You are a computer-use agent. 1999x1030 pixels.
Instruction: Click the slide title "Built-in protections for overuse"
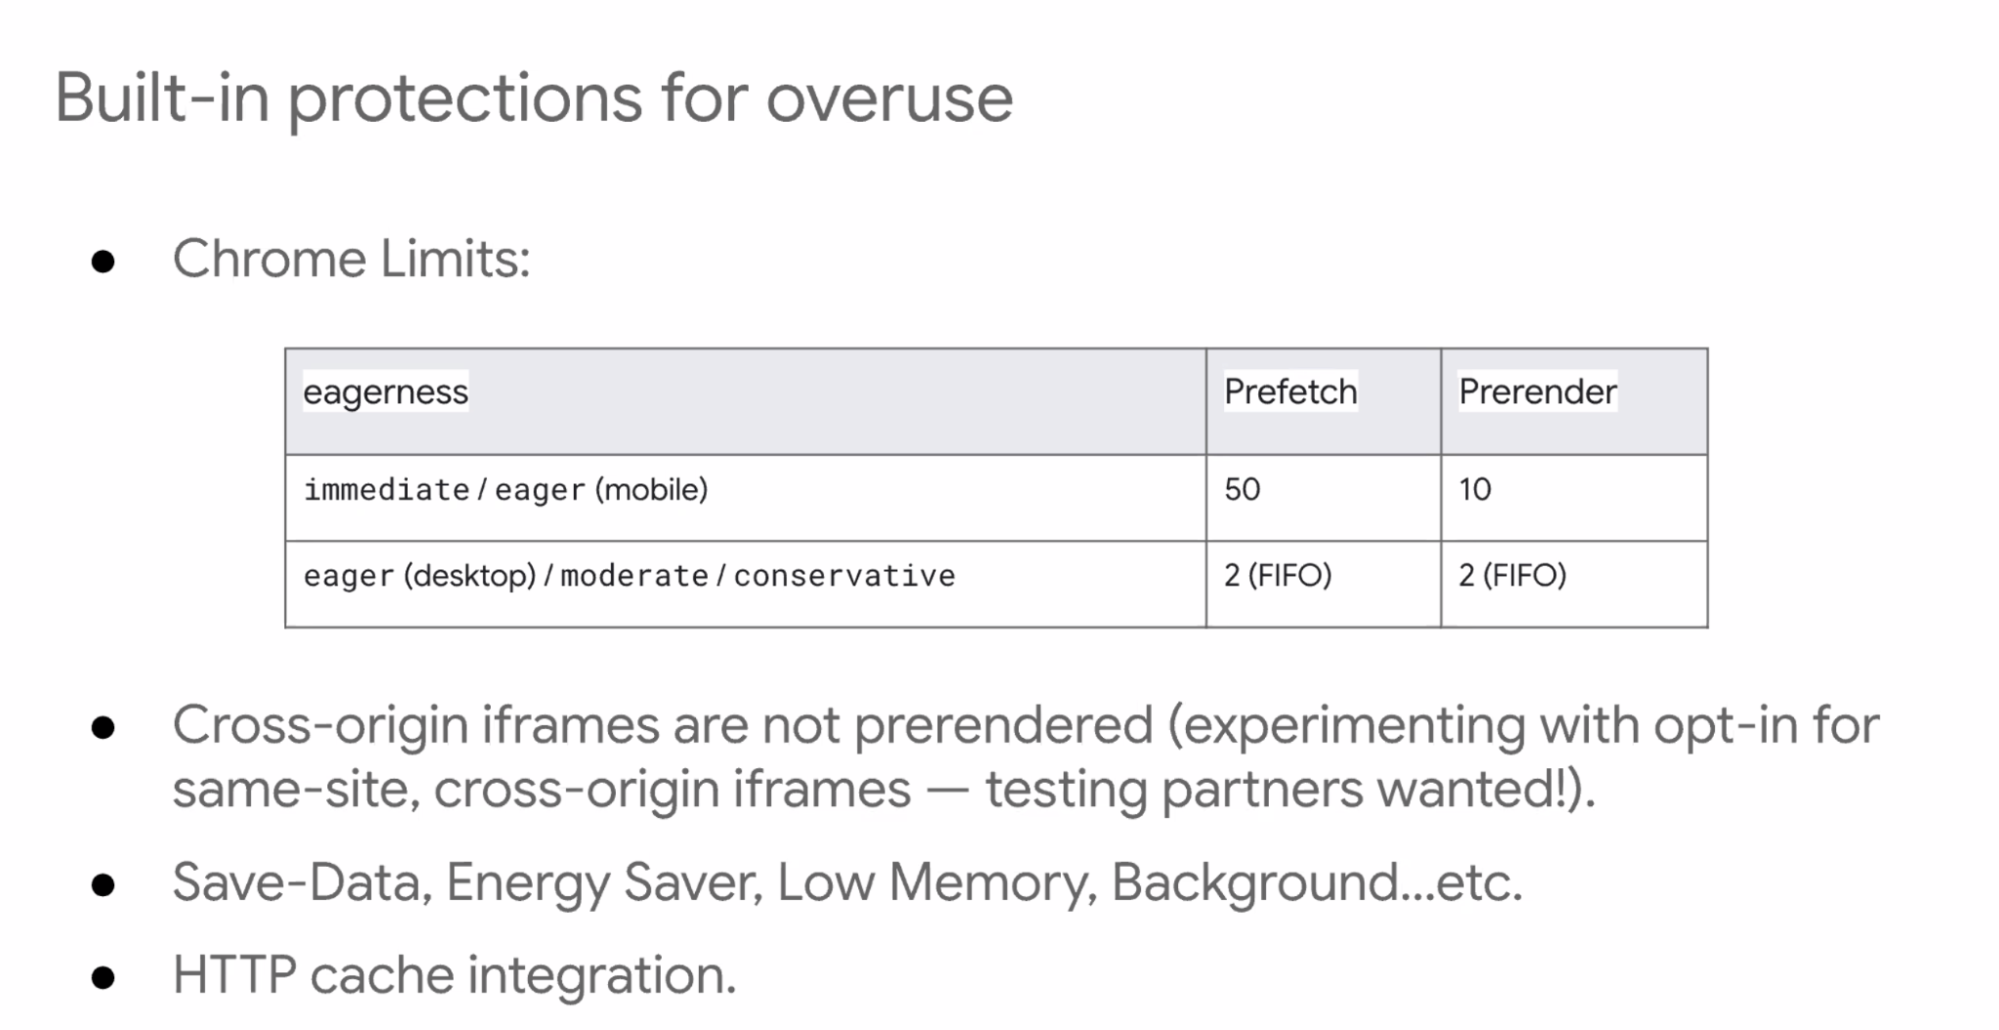pos(533,98)
